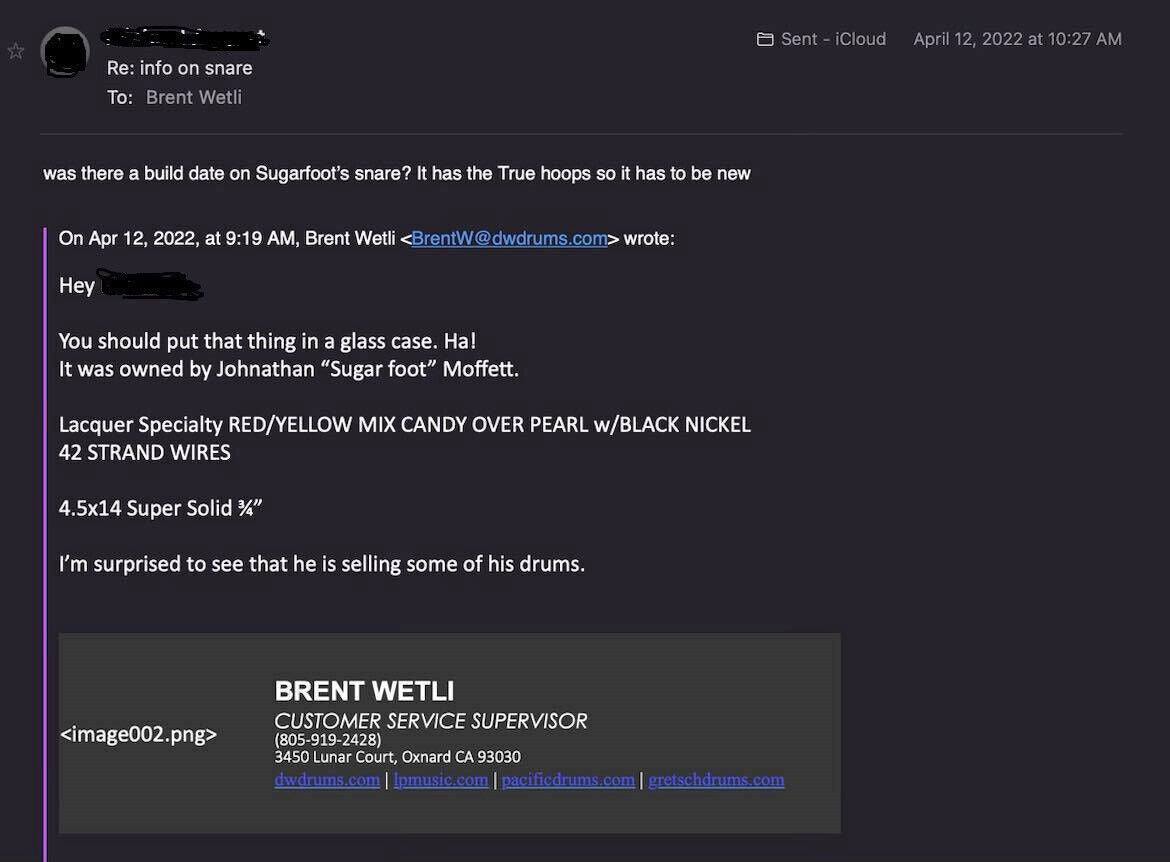The image size is (1170, 862).
Task: Click the image002.png attachment placeholder
Action: pyautogui.click(x=138, y=734)
